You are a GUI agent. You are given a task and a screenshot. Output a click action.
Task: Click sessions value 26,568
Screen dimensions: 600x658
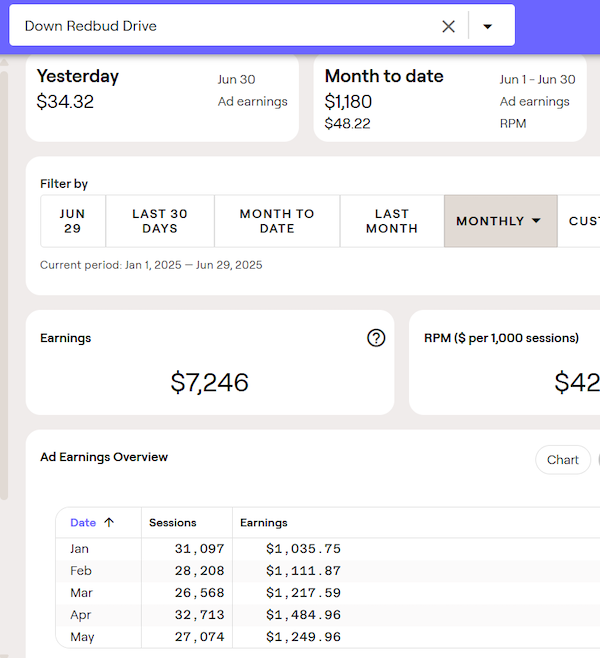[x=199, y=593]
